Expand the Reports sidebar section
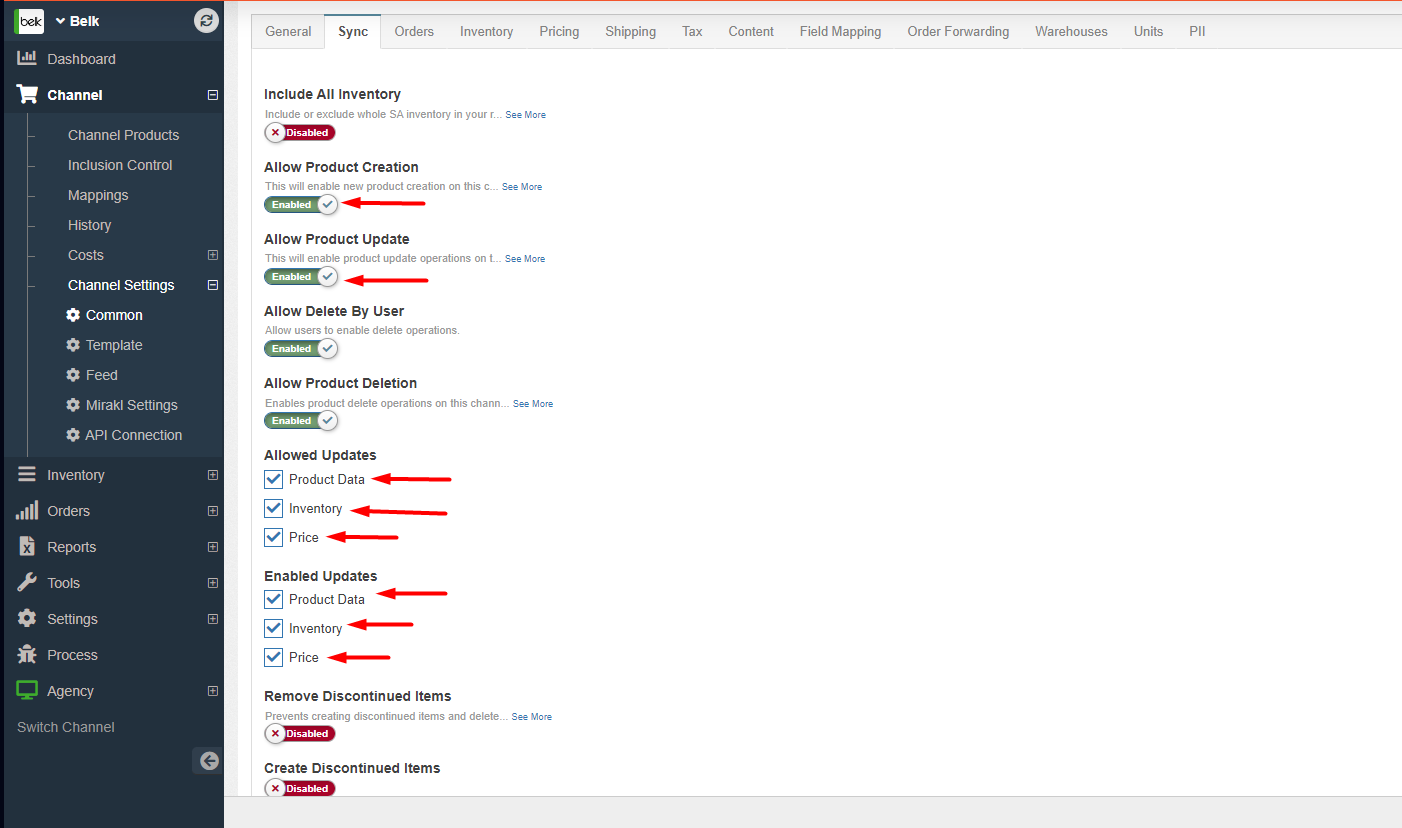The width and height of the screenshot is (1402, 828). pyautogui.click(x=212, y=547)
